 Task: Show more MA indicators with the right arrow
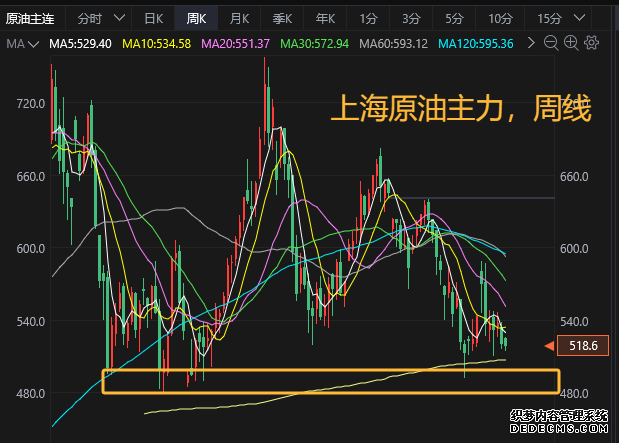click(531, 43)
